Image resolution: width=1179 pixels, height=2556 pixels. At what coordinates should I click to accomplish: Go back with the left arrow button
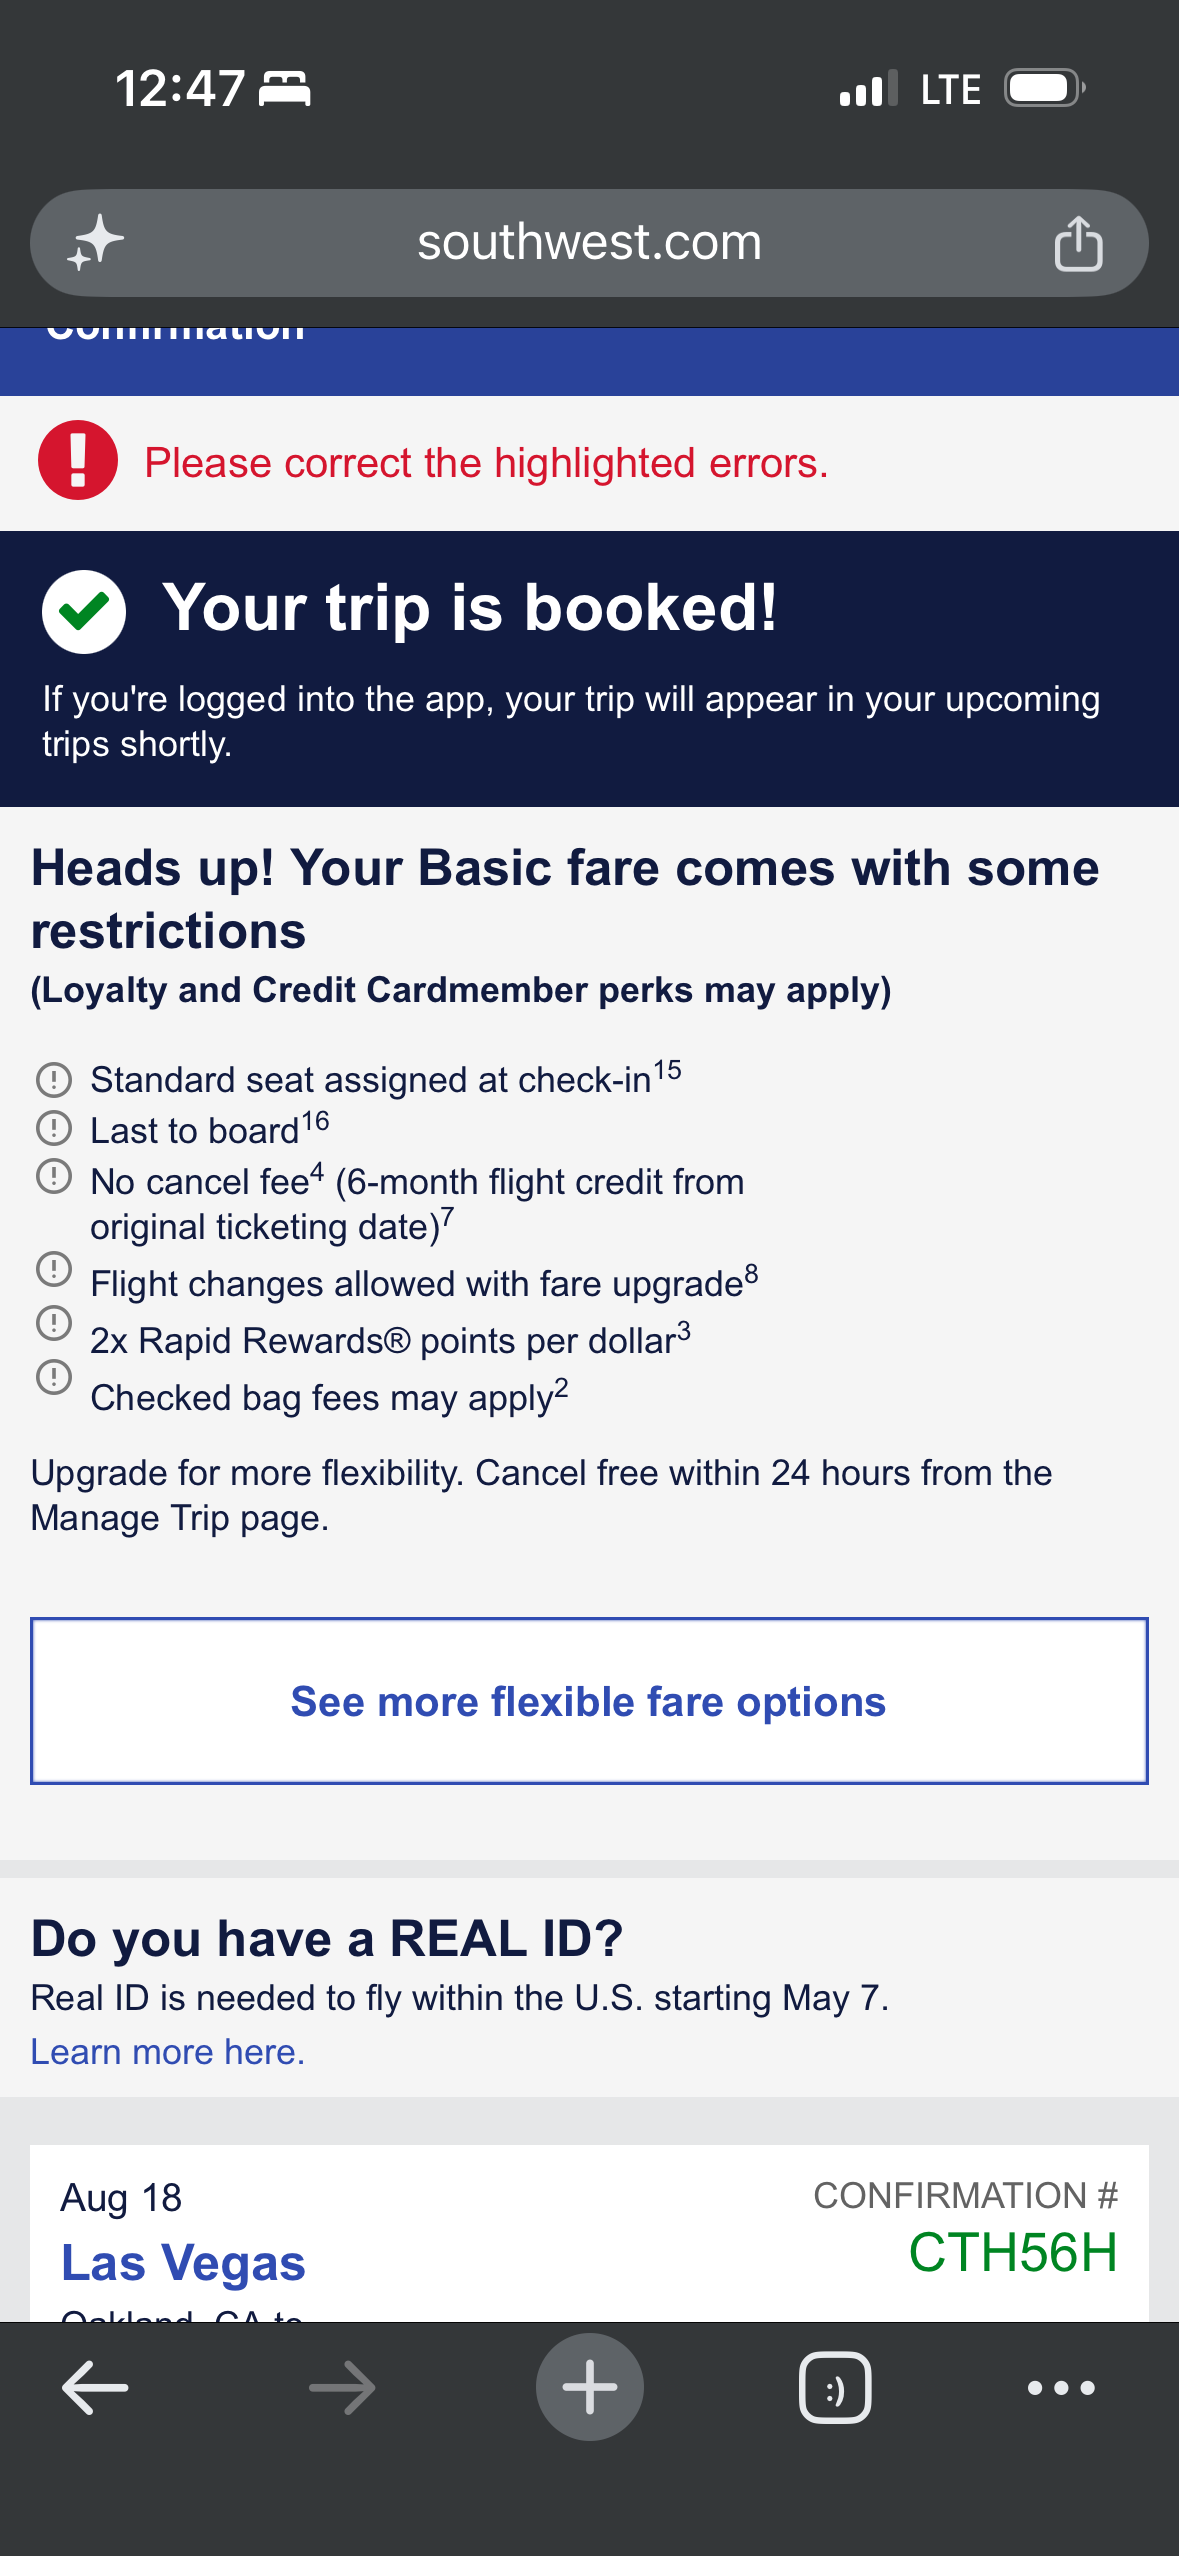[95, 2387]
